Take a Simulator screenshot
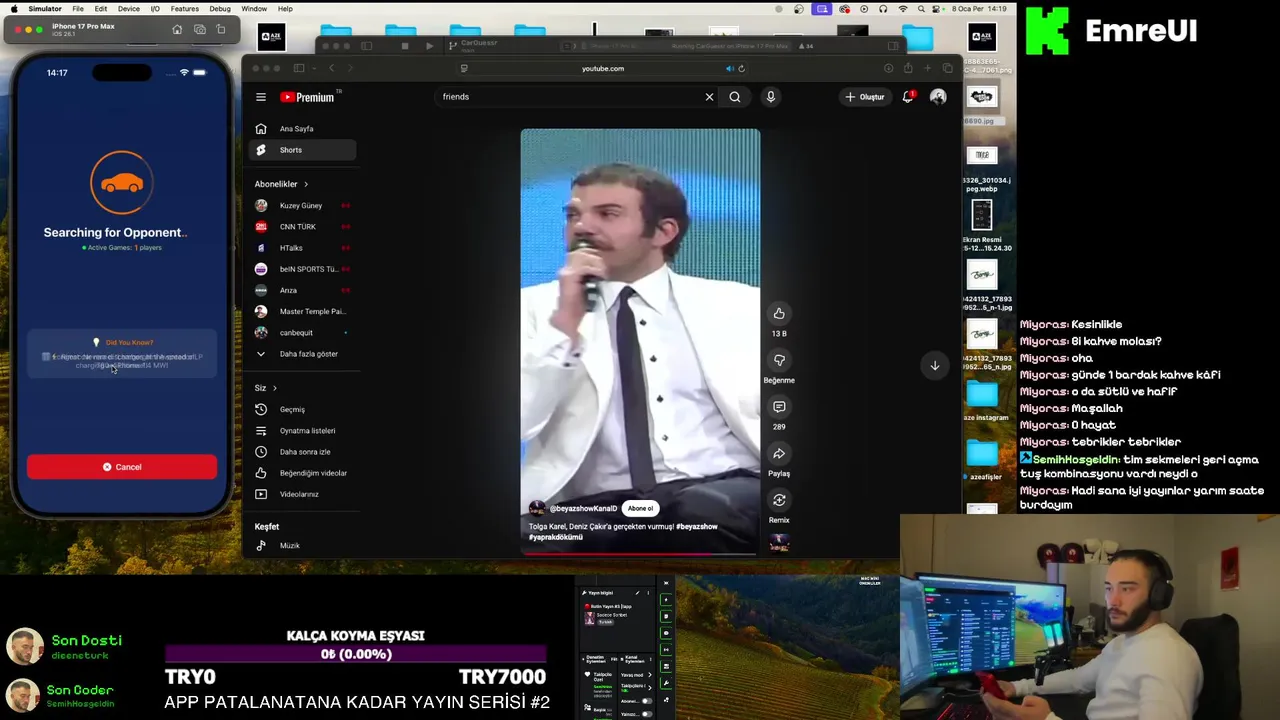 (200, 29)
